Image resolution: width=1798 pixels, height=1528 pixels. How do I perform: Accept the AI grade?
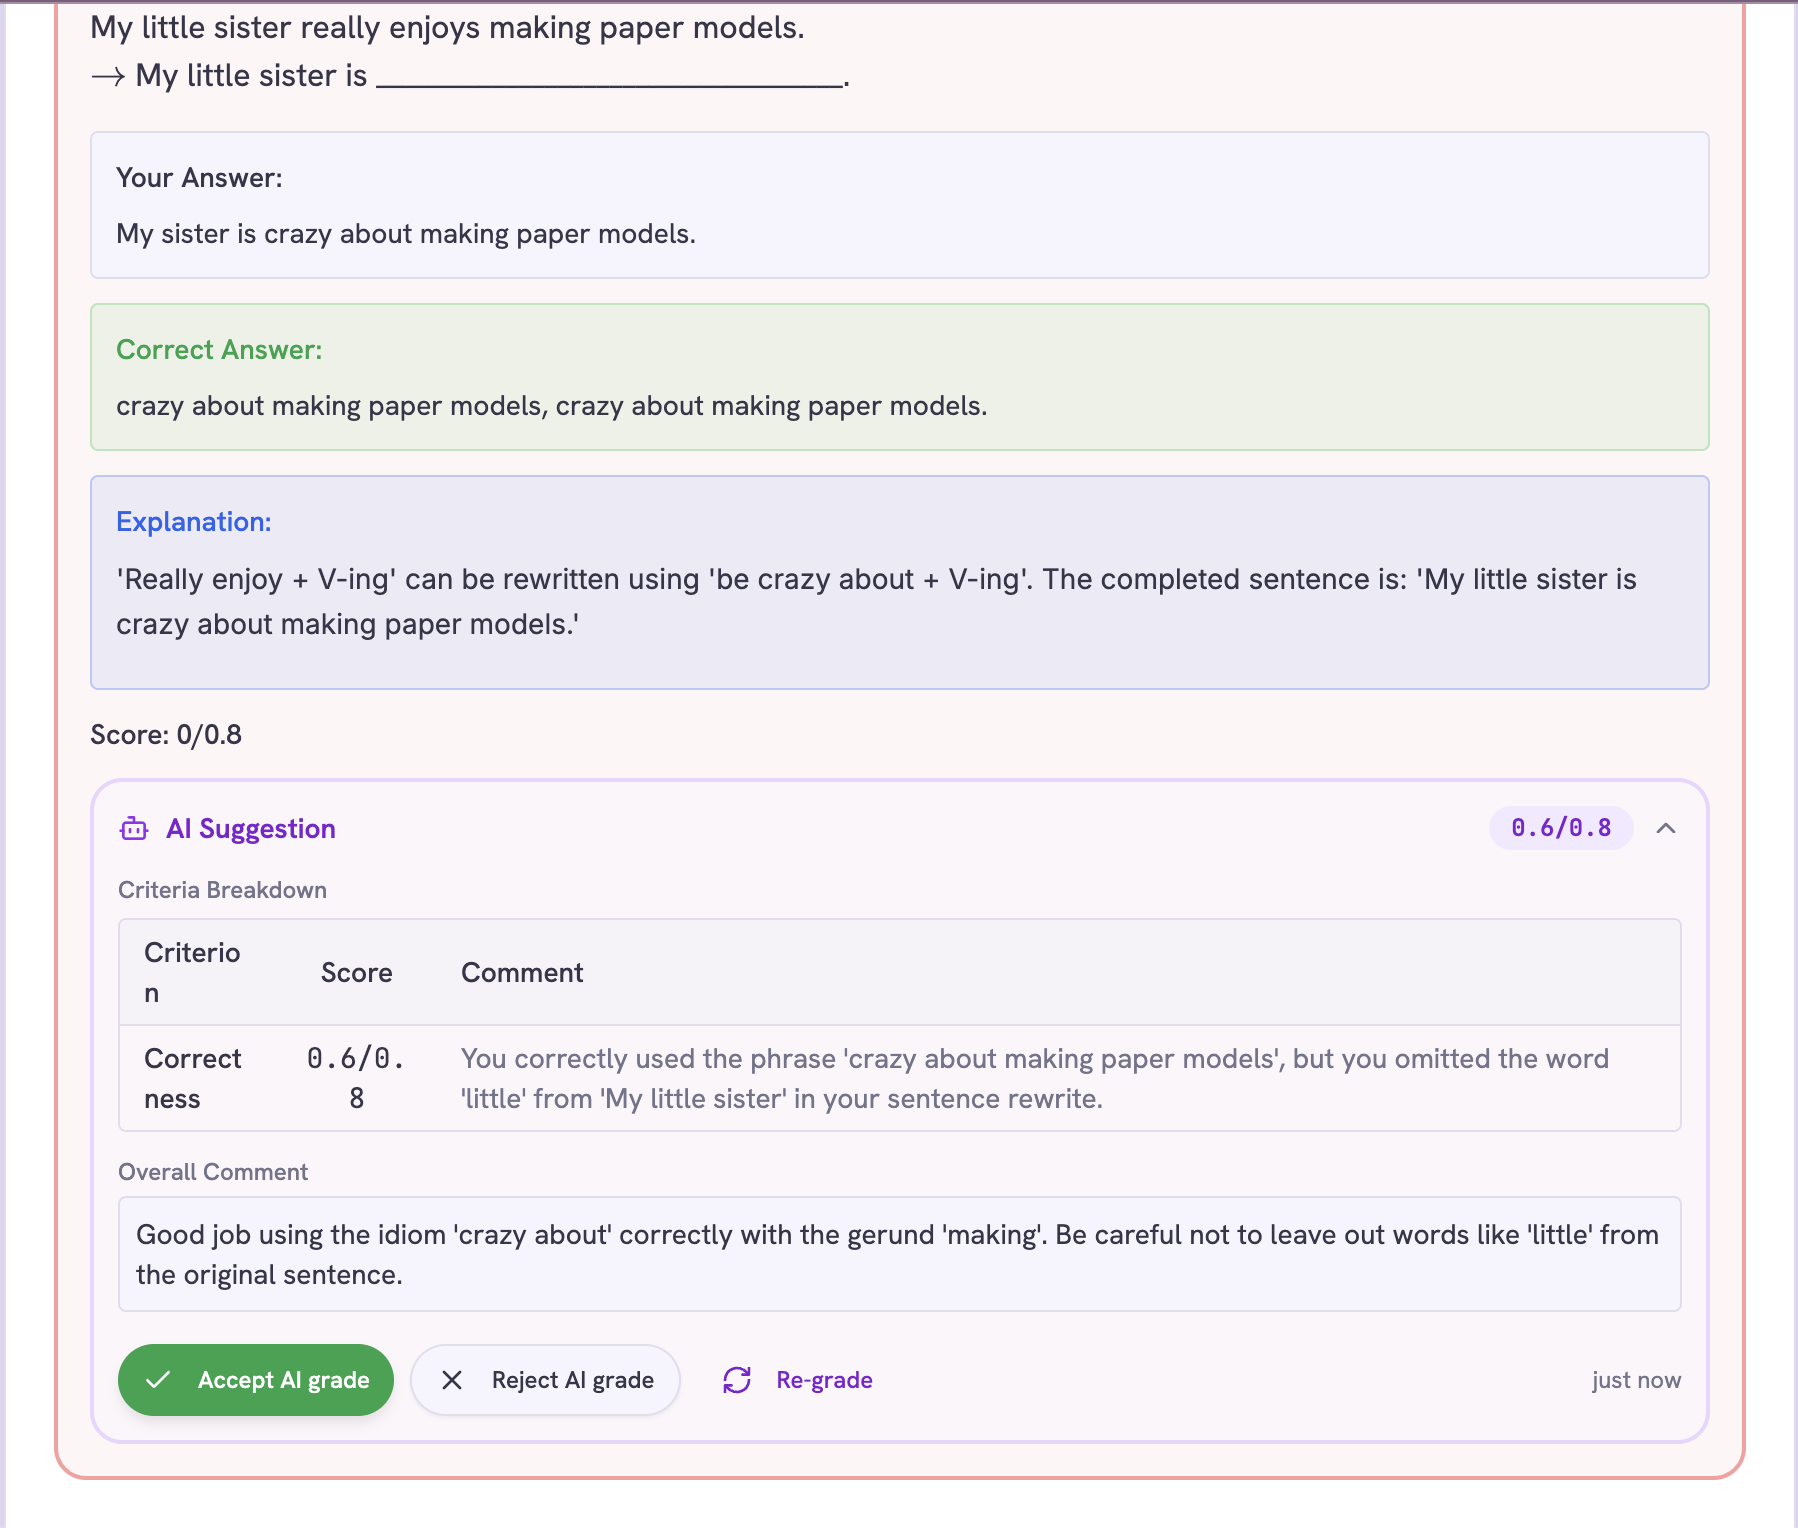coord(256,1380)
